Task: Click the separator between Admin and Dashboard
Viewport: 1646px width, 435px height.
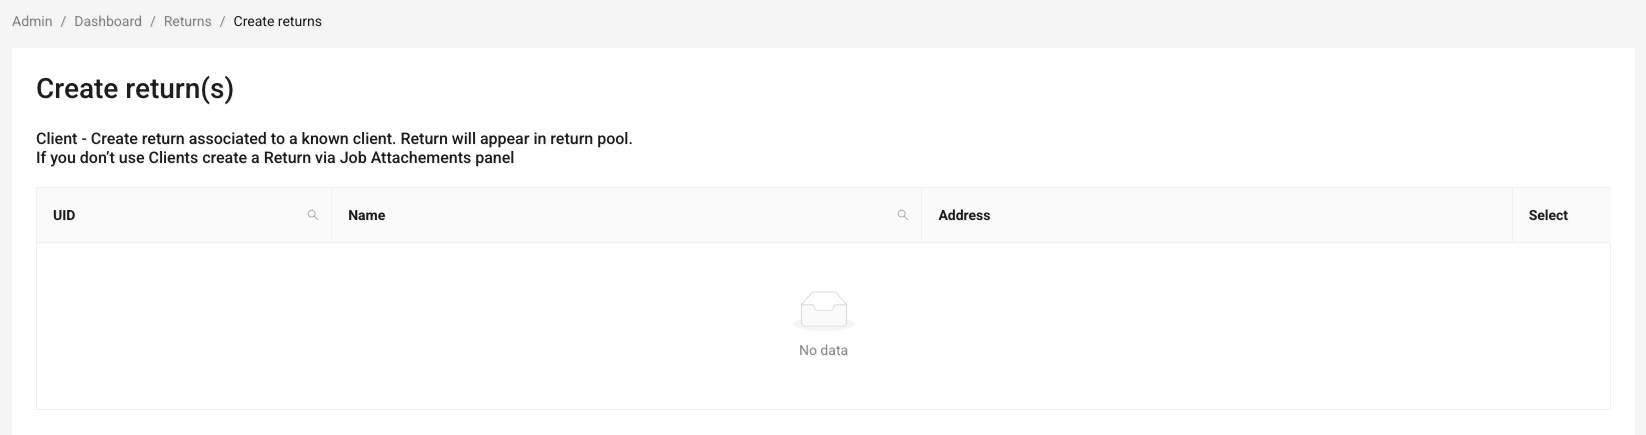Action: [63, 21]
